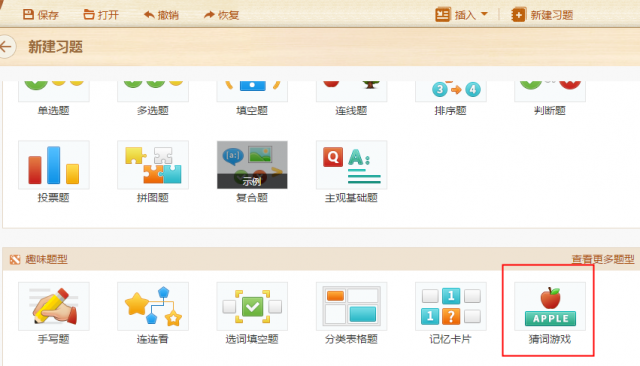Open the 复合题 question type

252,165
